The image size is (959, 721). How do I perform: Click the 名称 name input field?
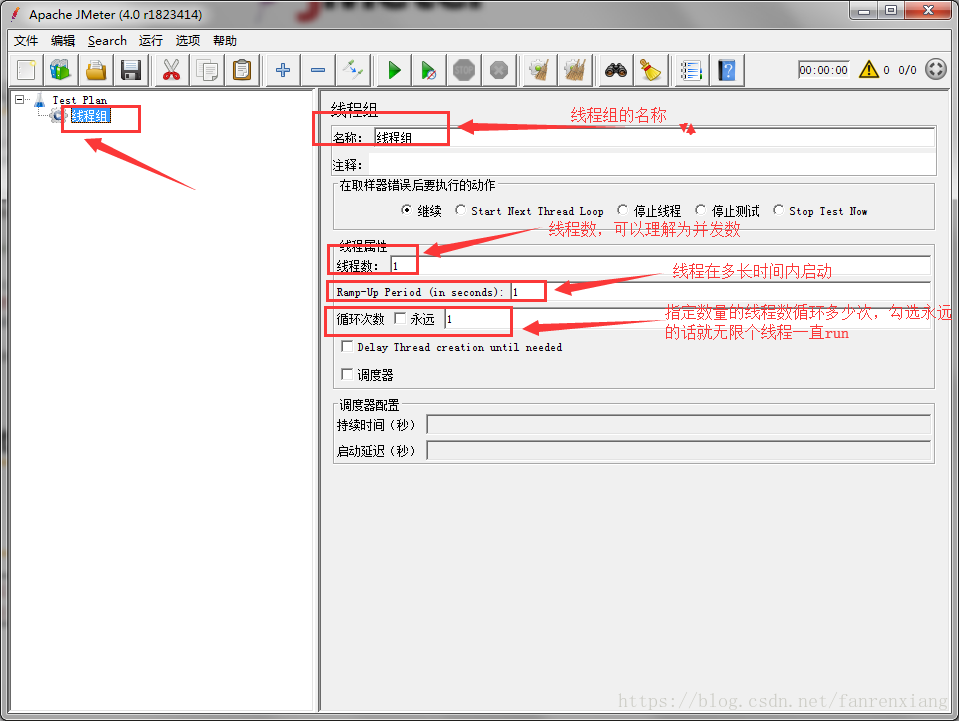(654, 137)
